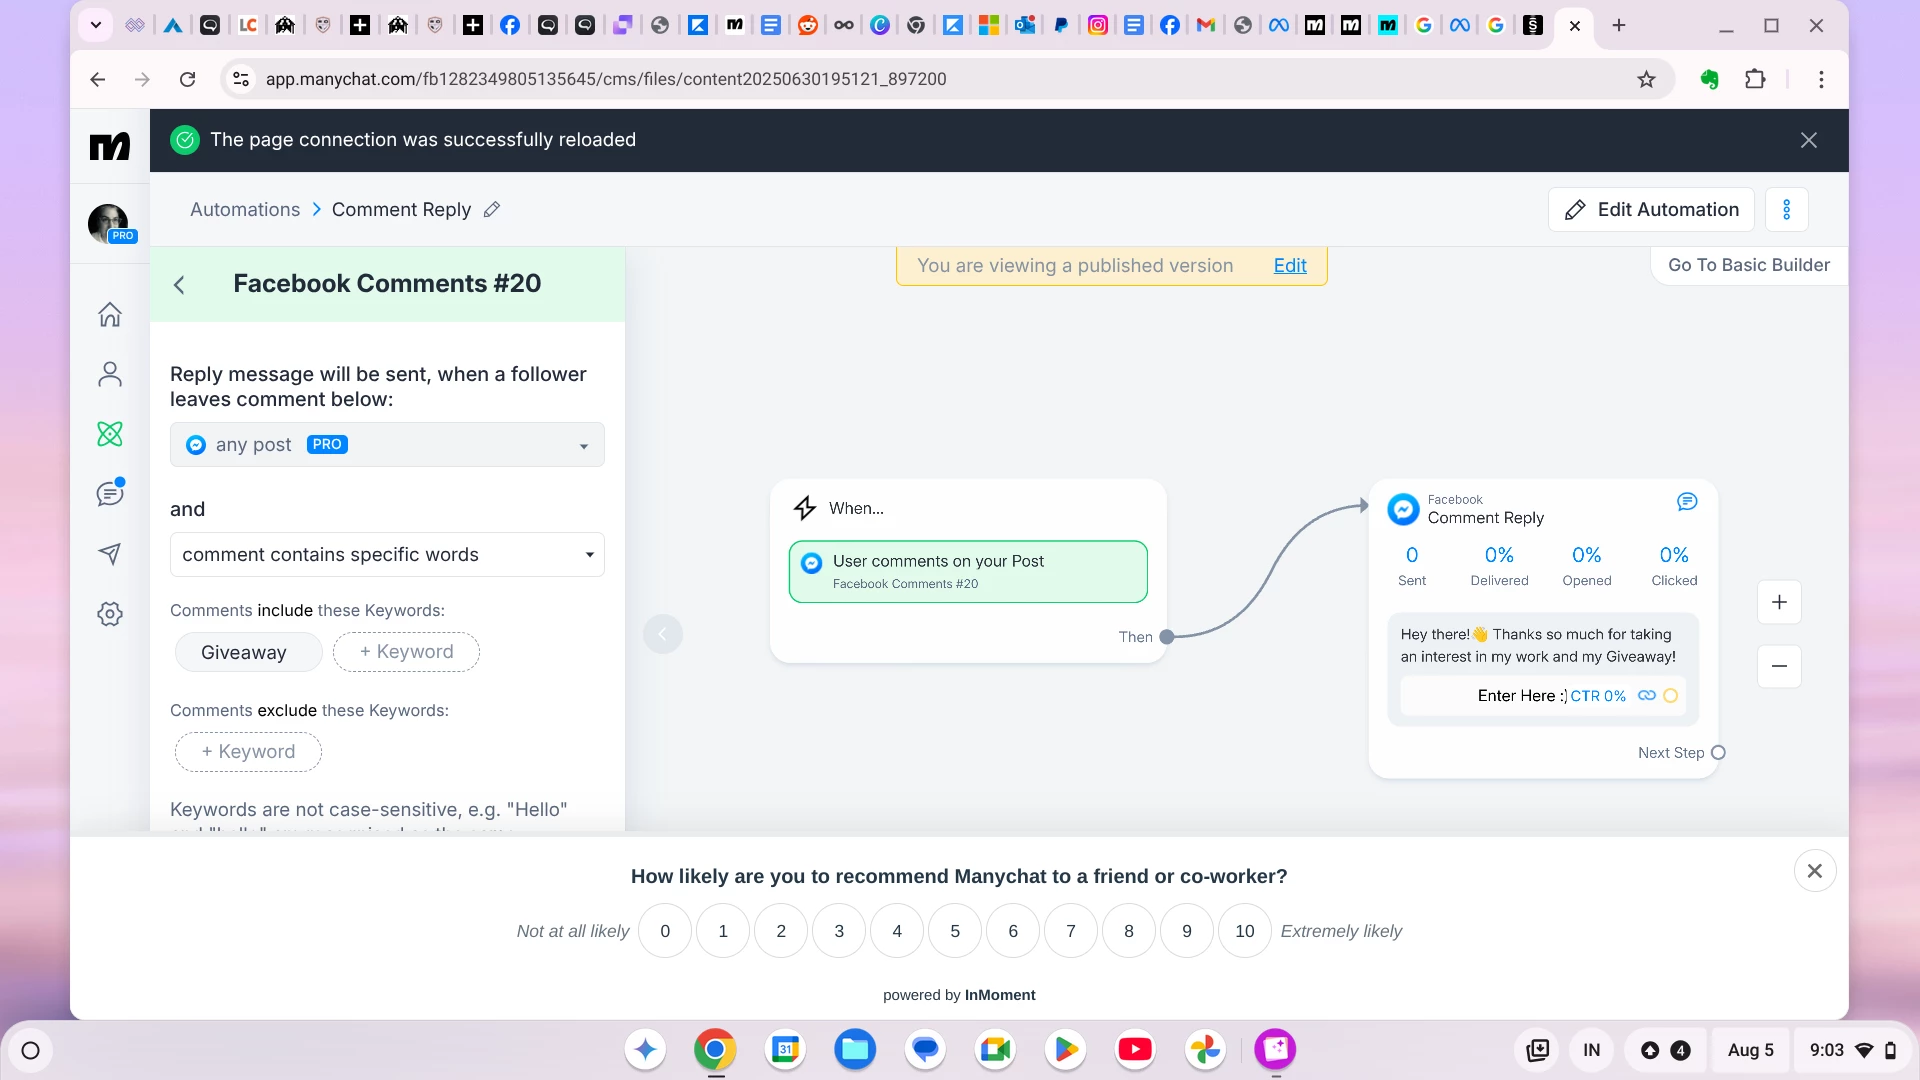Open YouTube from the shelf
Viewport: 1920px width, 1080px height.
click(1135, 1050)
